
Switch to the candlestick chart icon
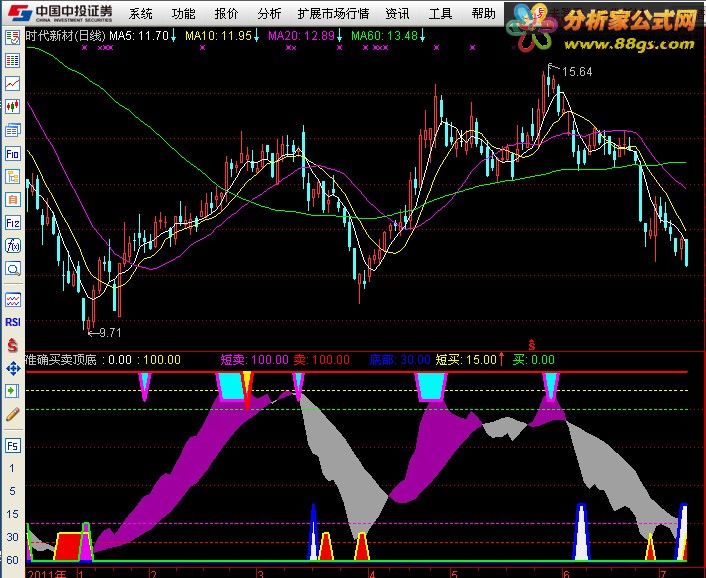point(13,107)
